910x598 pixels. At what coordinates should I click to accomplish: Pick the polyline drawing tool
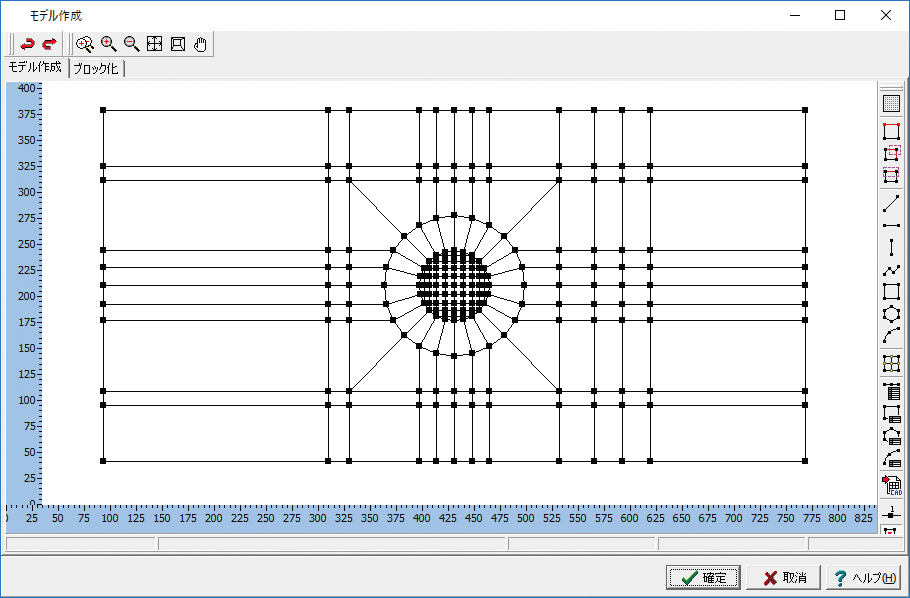[891, 270]
